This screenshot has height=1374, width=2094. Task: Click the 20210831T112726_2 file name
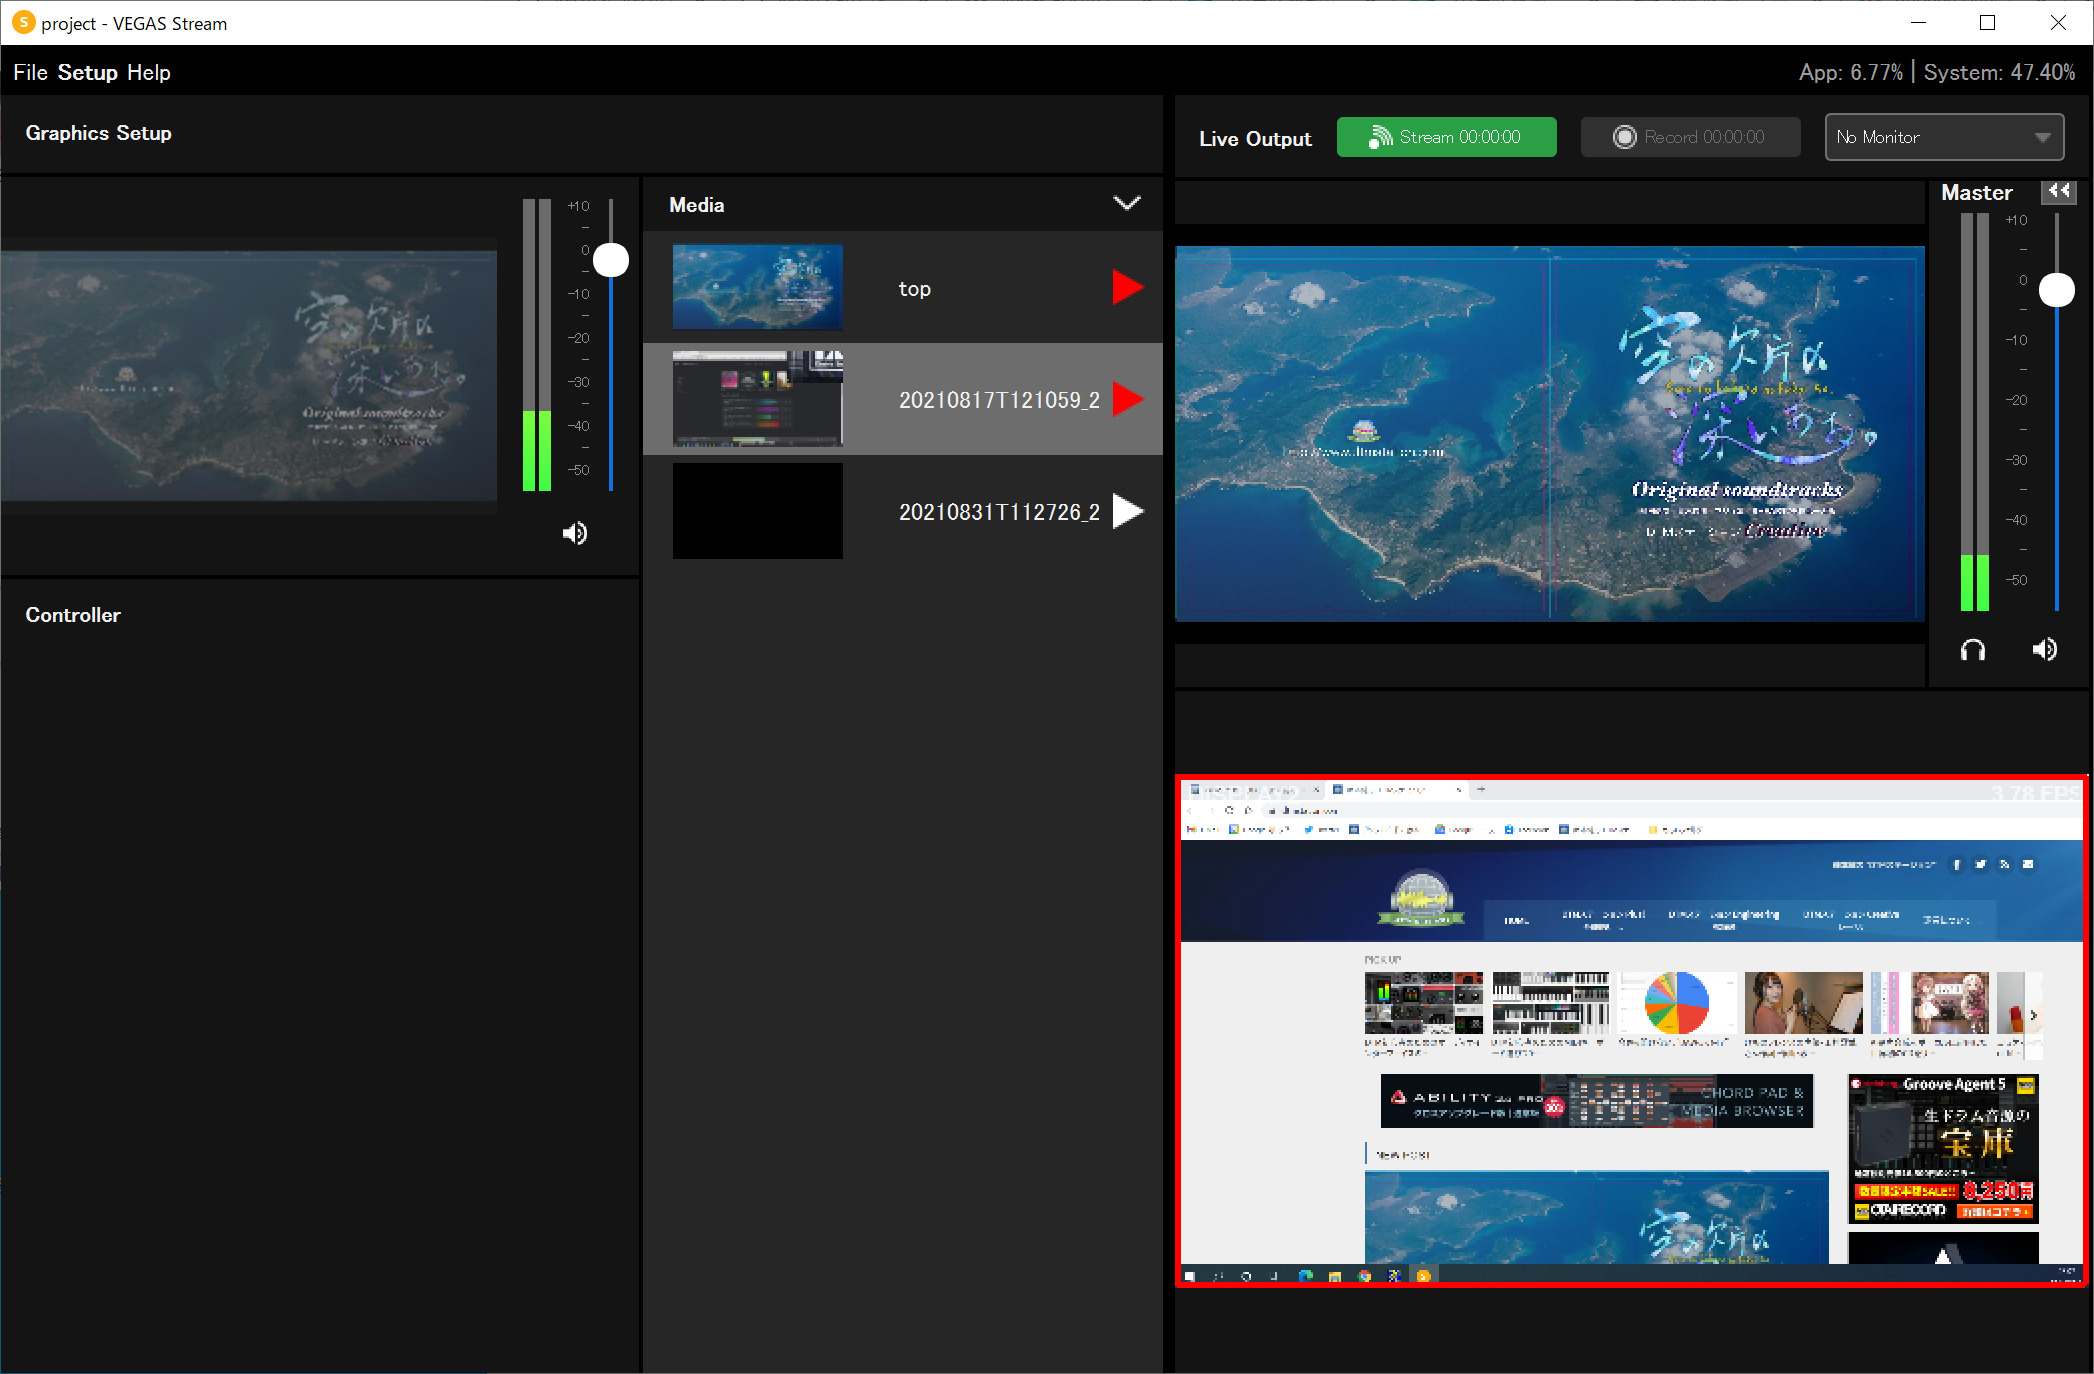(999, 512)
